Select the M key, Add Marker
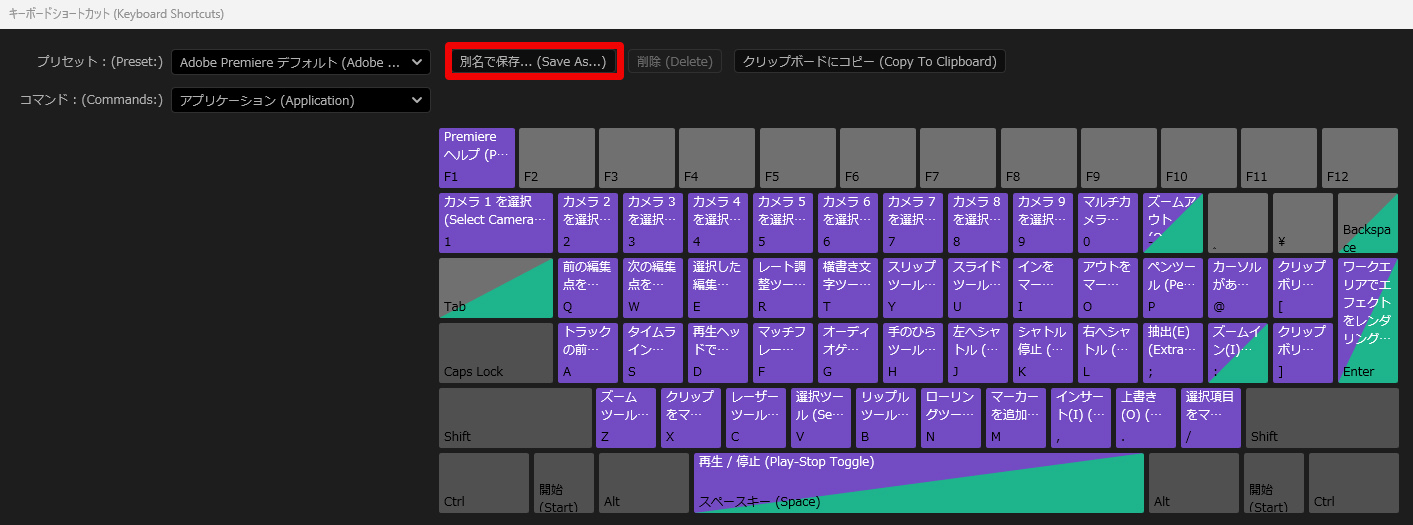 point(1016,418)
